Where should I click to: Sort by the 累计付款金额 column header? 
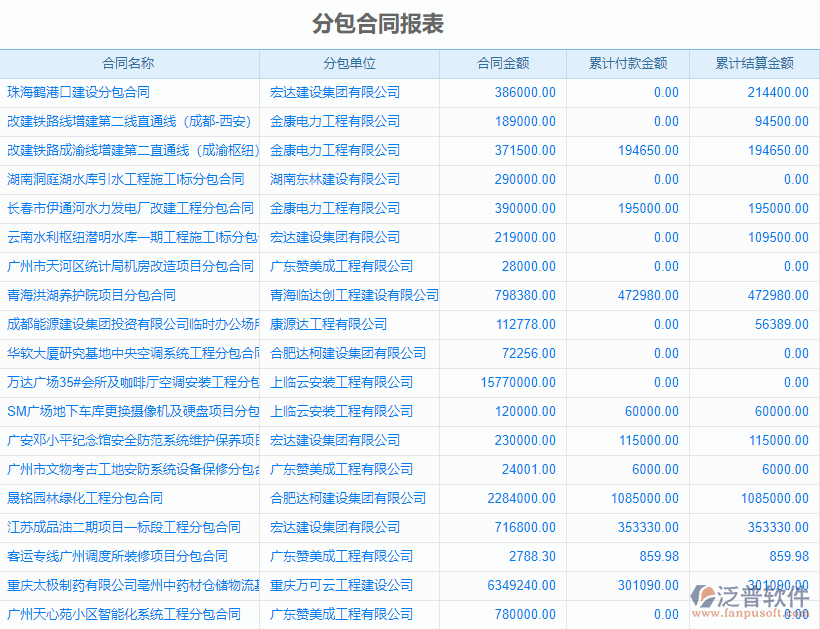tap(626, 63)
